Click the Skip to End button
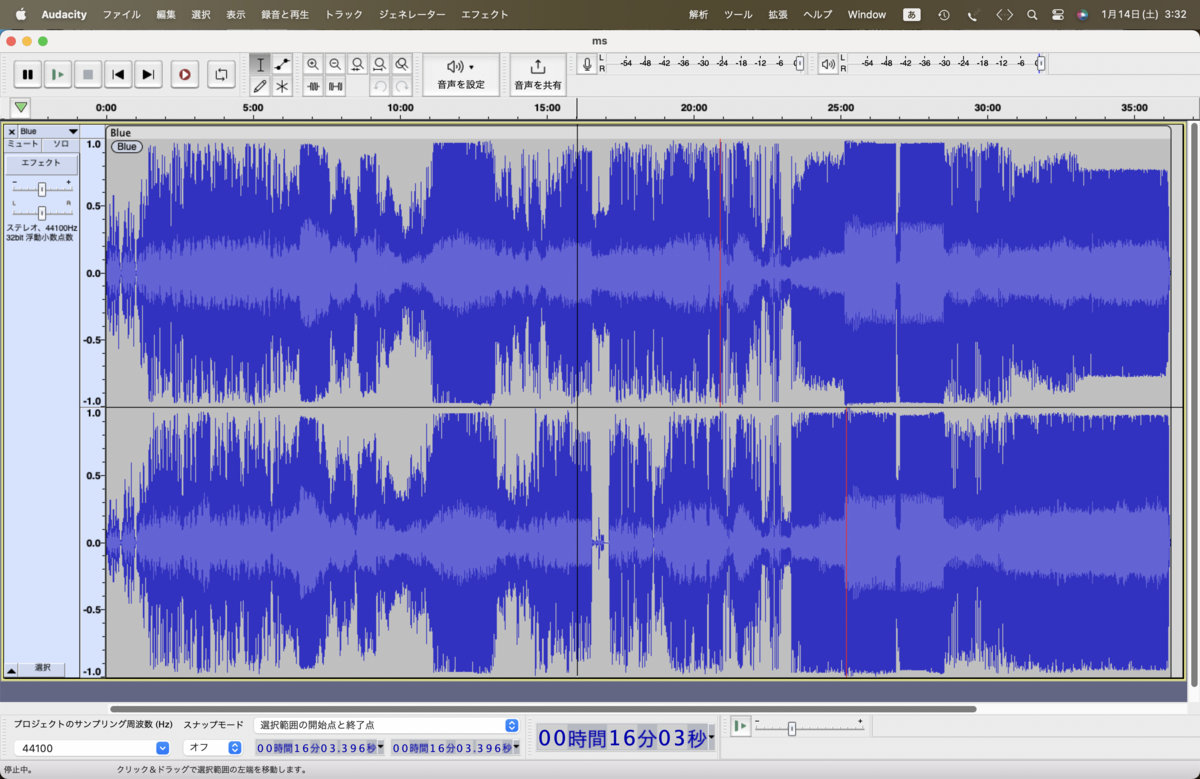 tap(148, 74)
